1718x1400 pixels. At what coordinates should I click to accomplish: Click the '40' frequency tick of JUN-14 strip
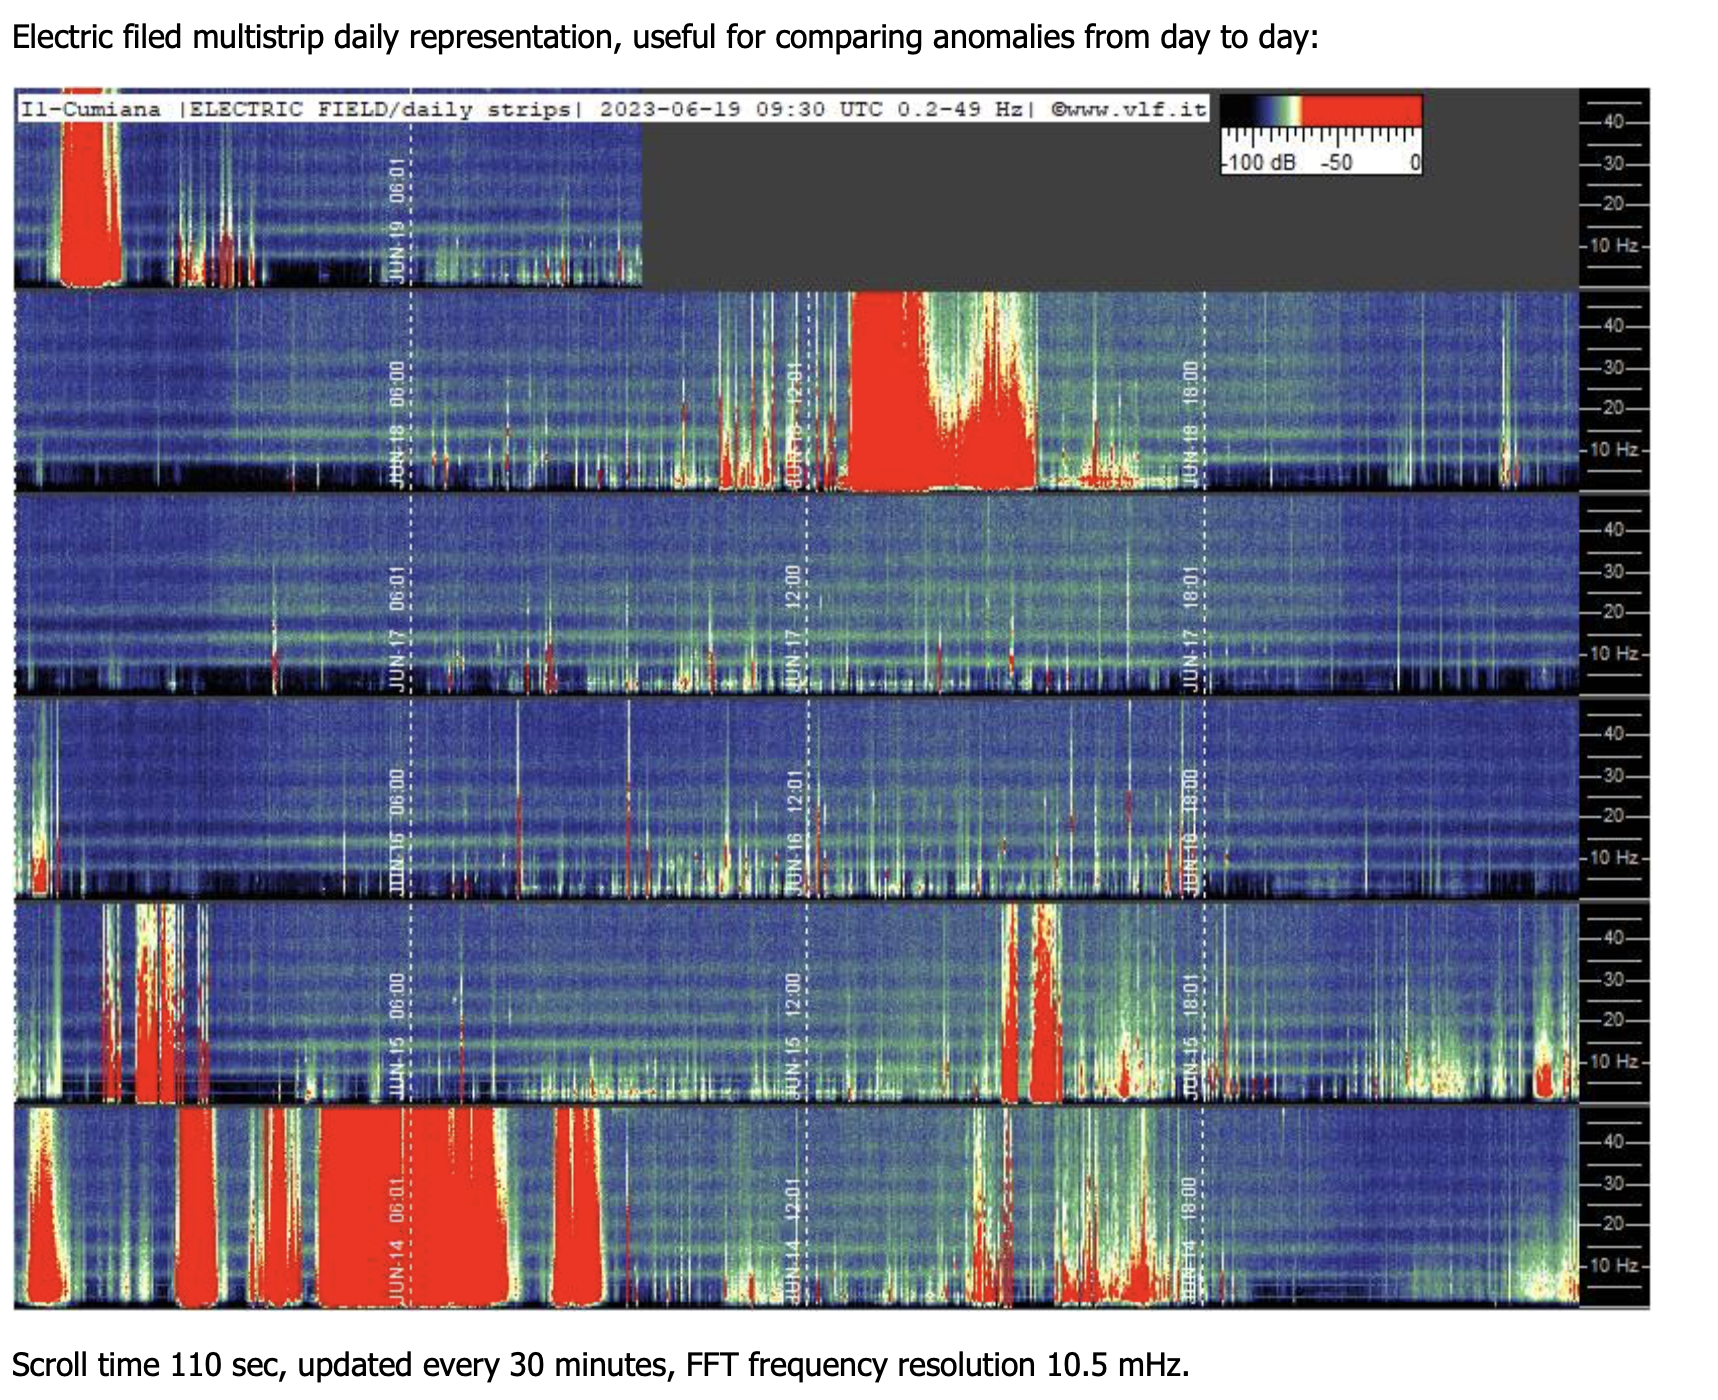point(1614,1142)
